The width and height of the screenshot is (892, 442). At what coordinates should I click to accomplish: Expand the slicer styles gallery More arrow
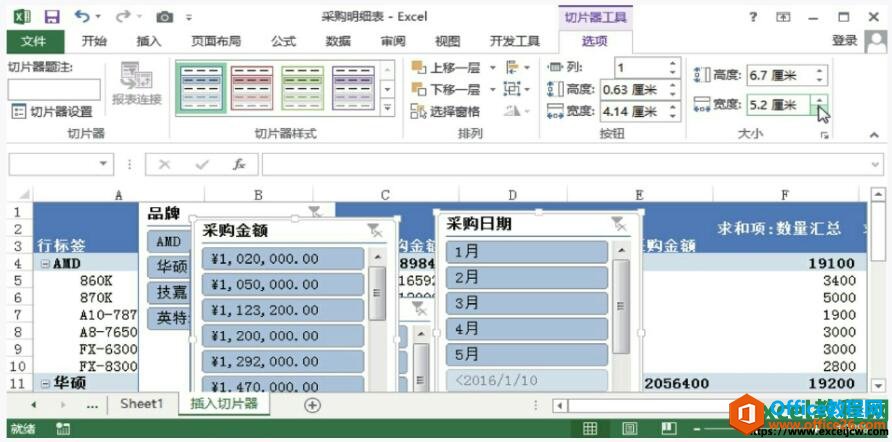click(388, 107)
